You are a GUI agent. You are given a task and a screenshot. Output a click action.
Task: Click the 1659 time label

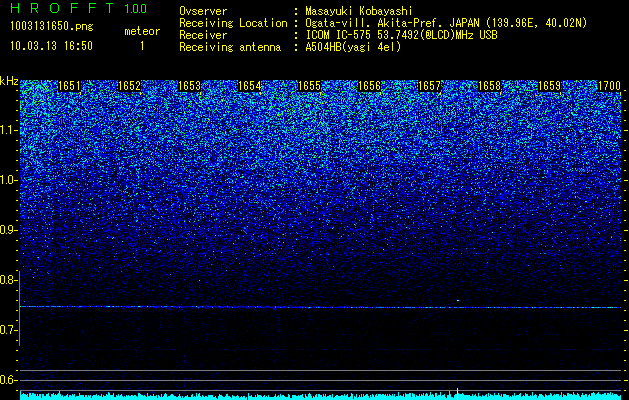(x=550, y=86)
